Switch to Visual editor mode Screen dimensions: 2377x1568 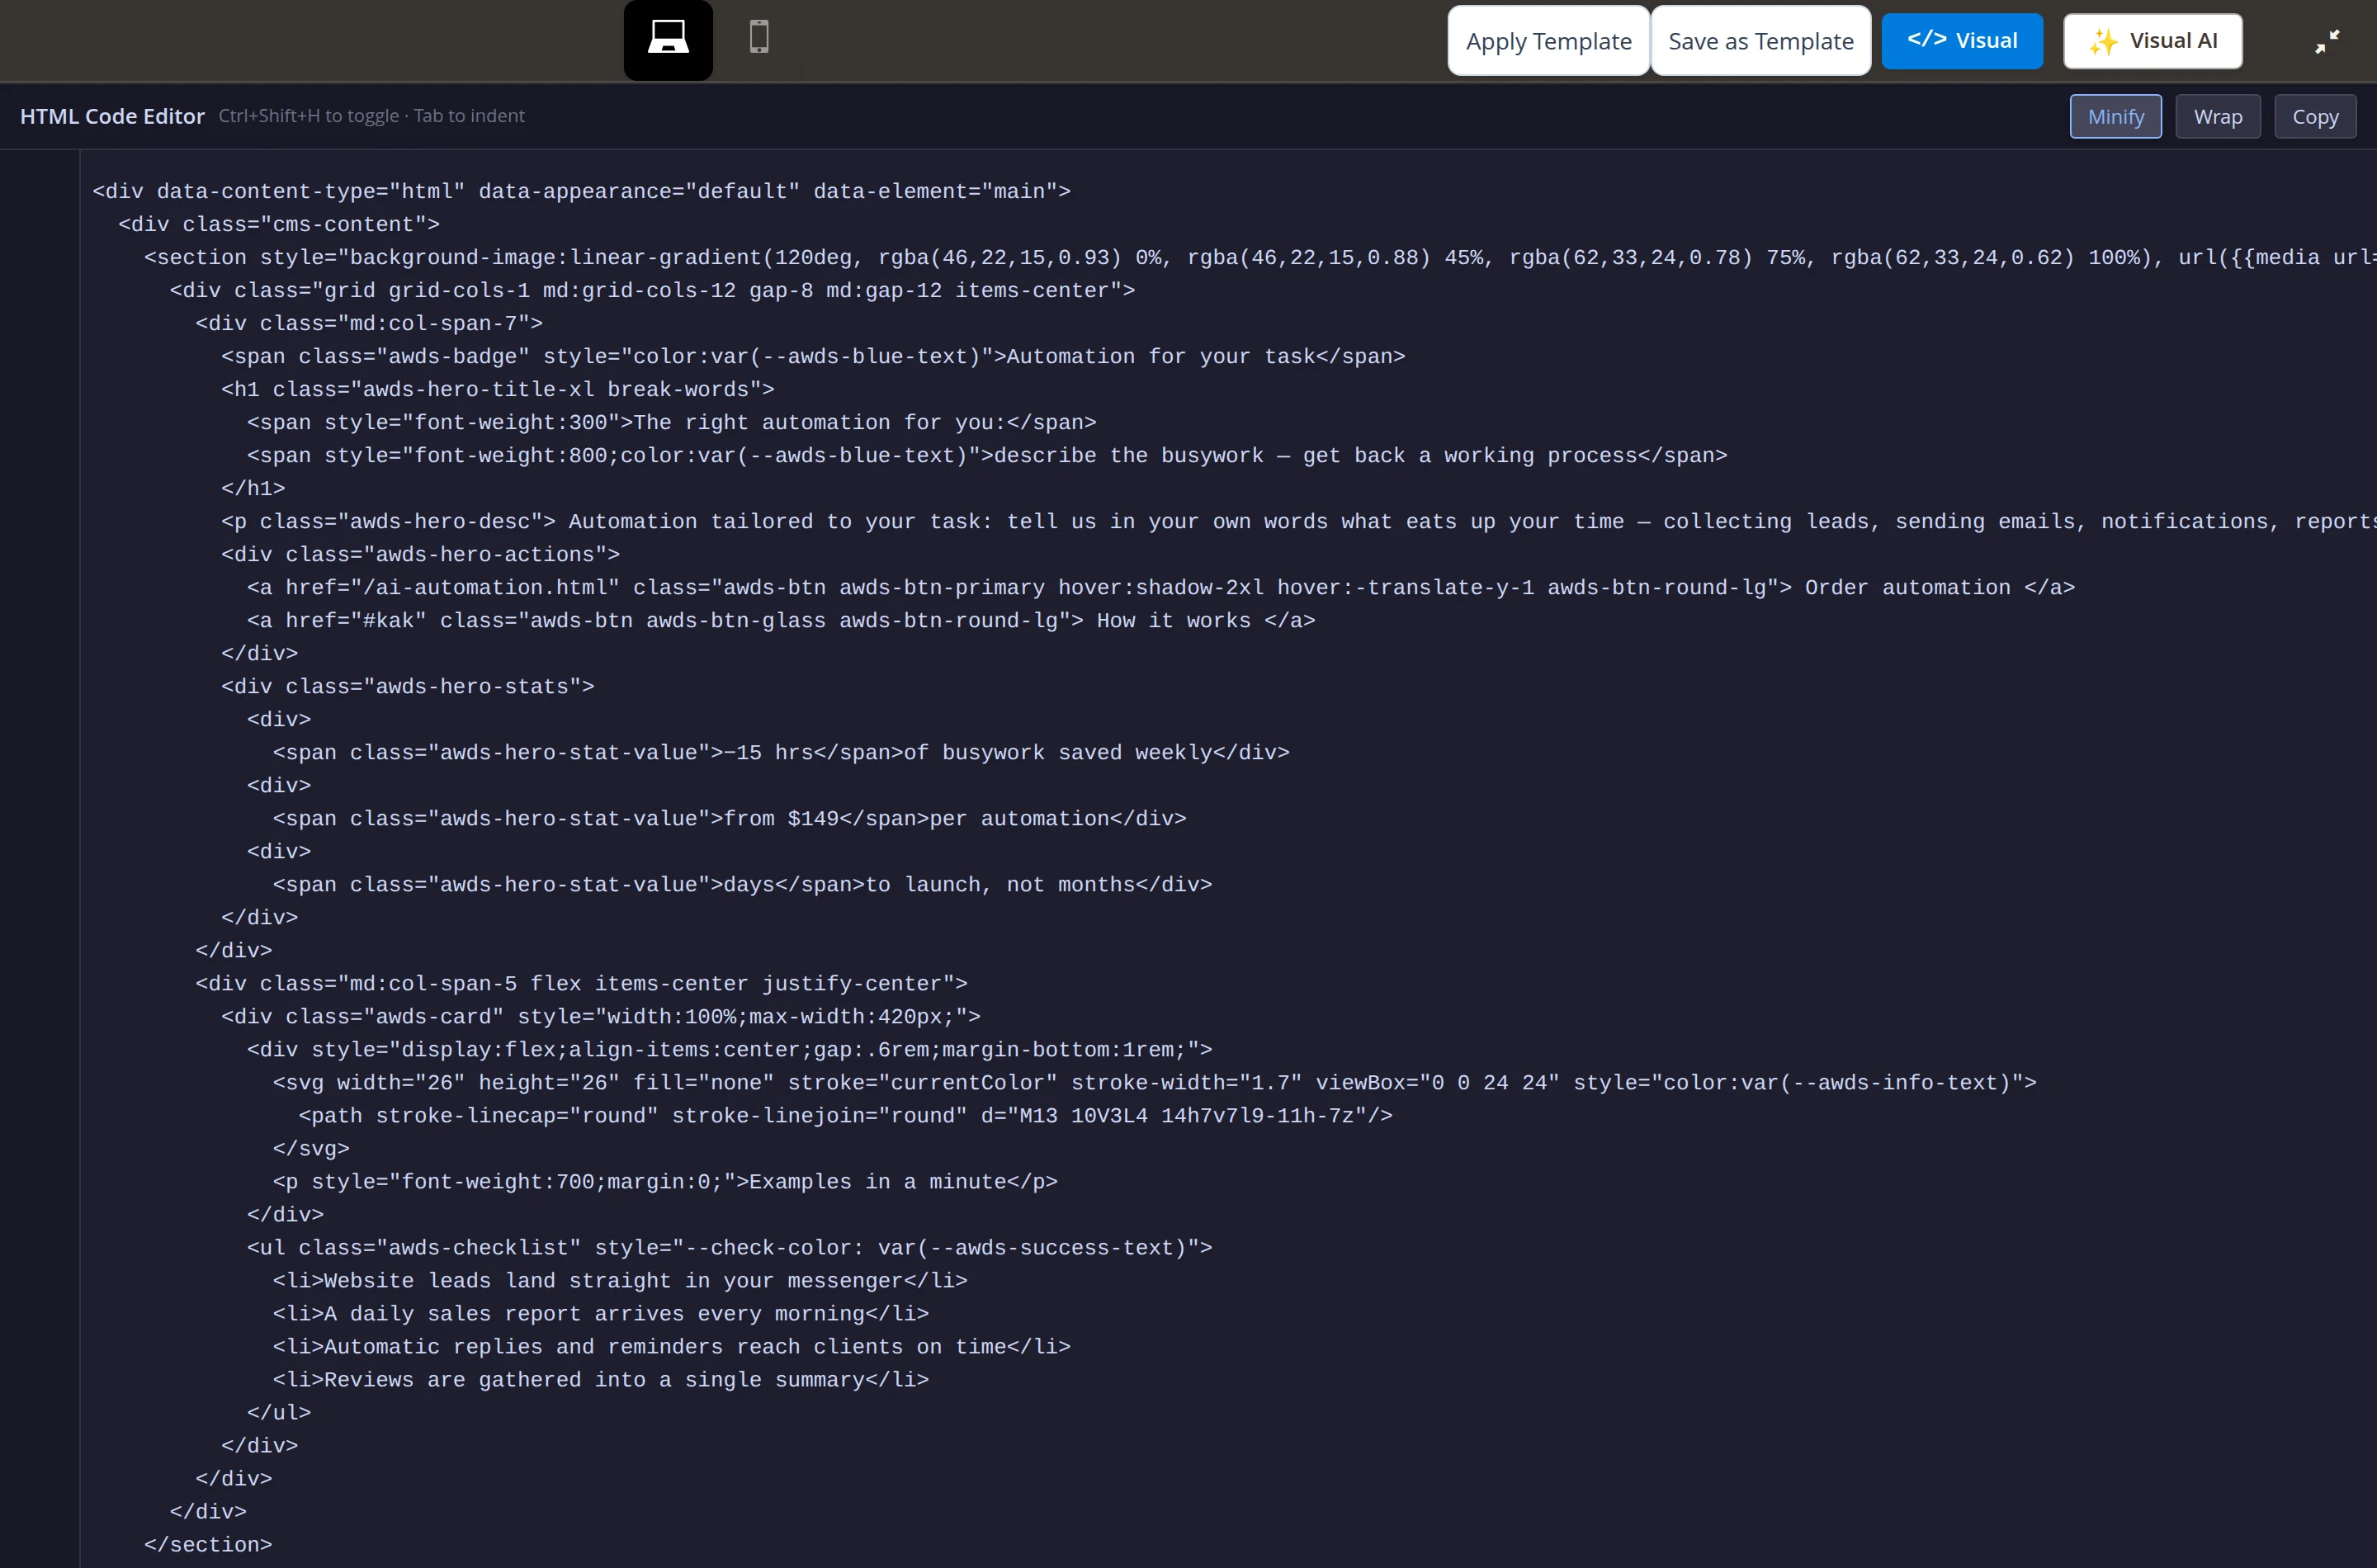point(1962,41)
